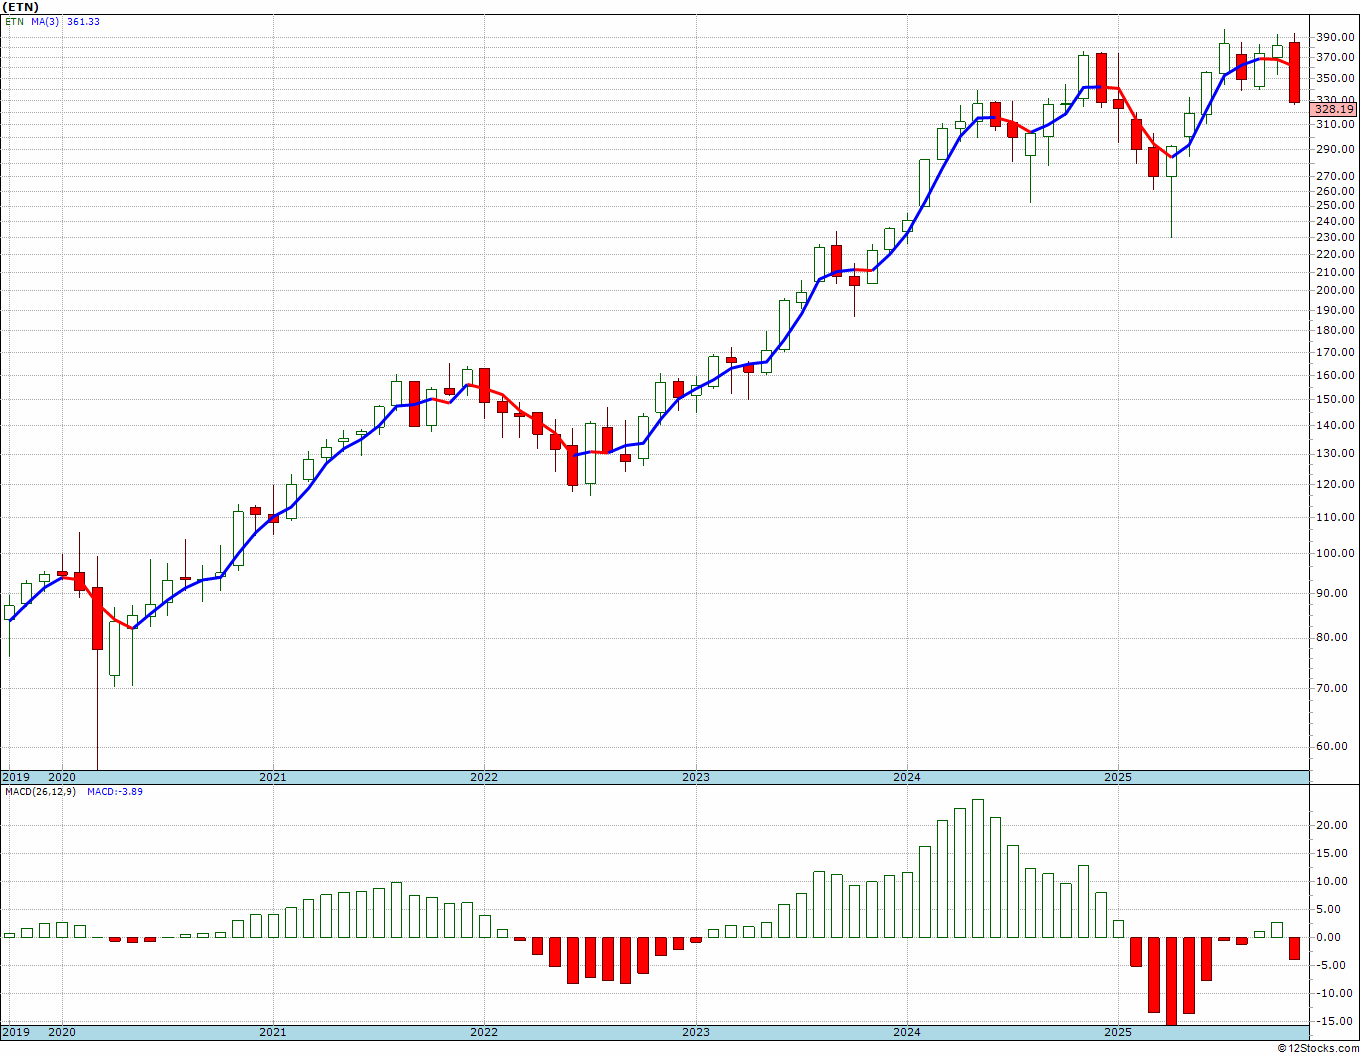Click the 2025 marker on MACD timeline

(1118, 1032)
